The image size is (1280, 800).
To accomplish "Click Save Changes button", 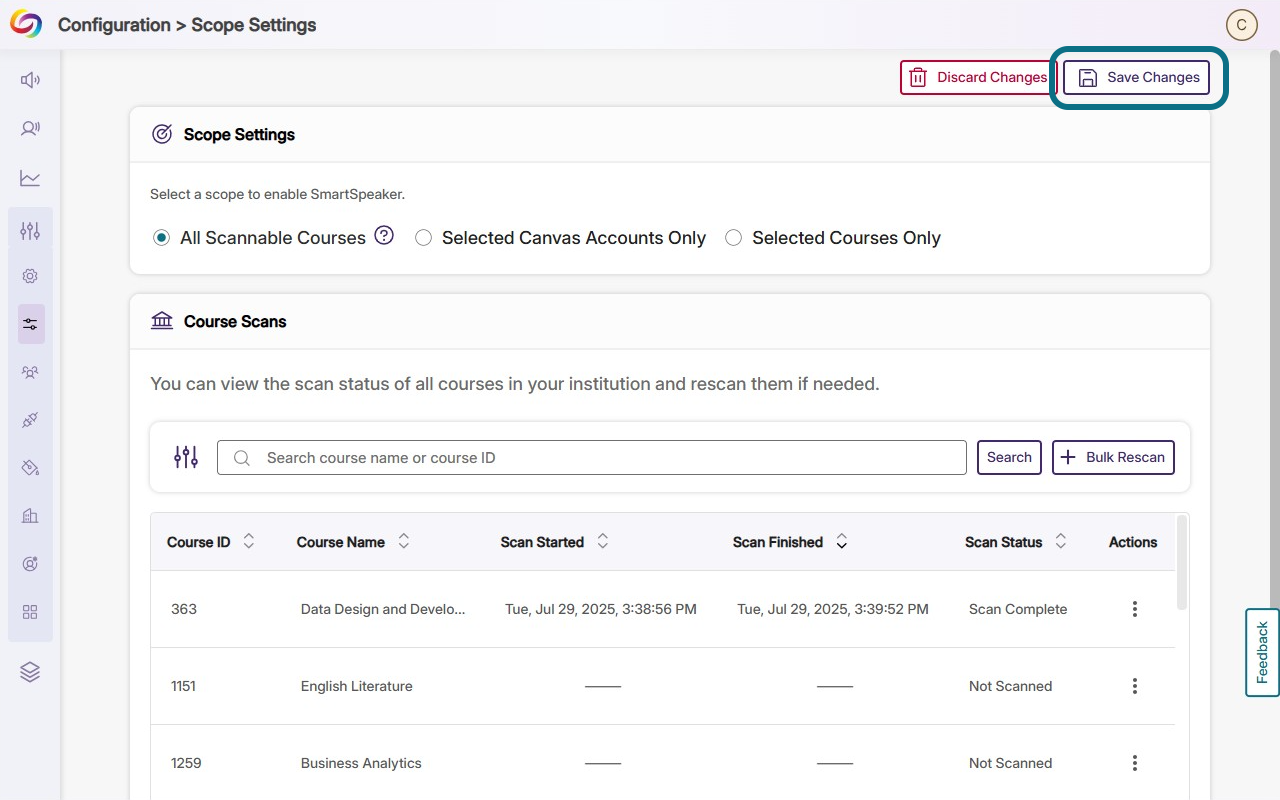I will 1136,77.
